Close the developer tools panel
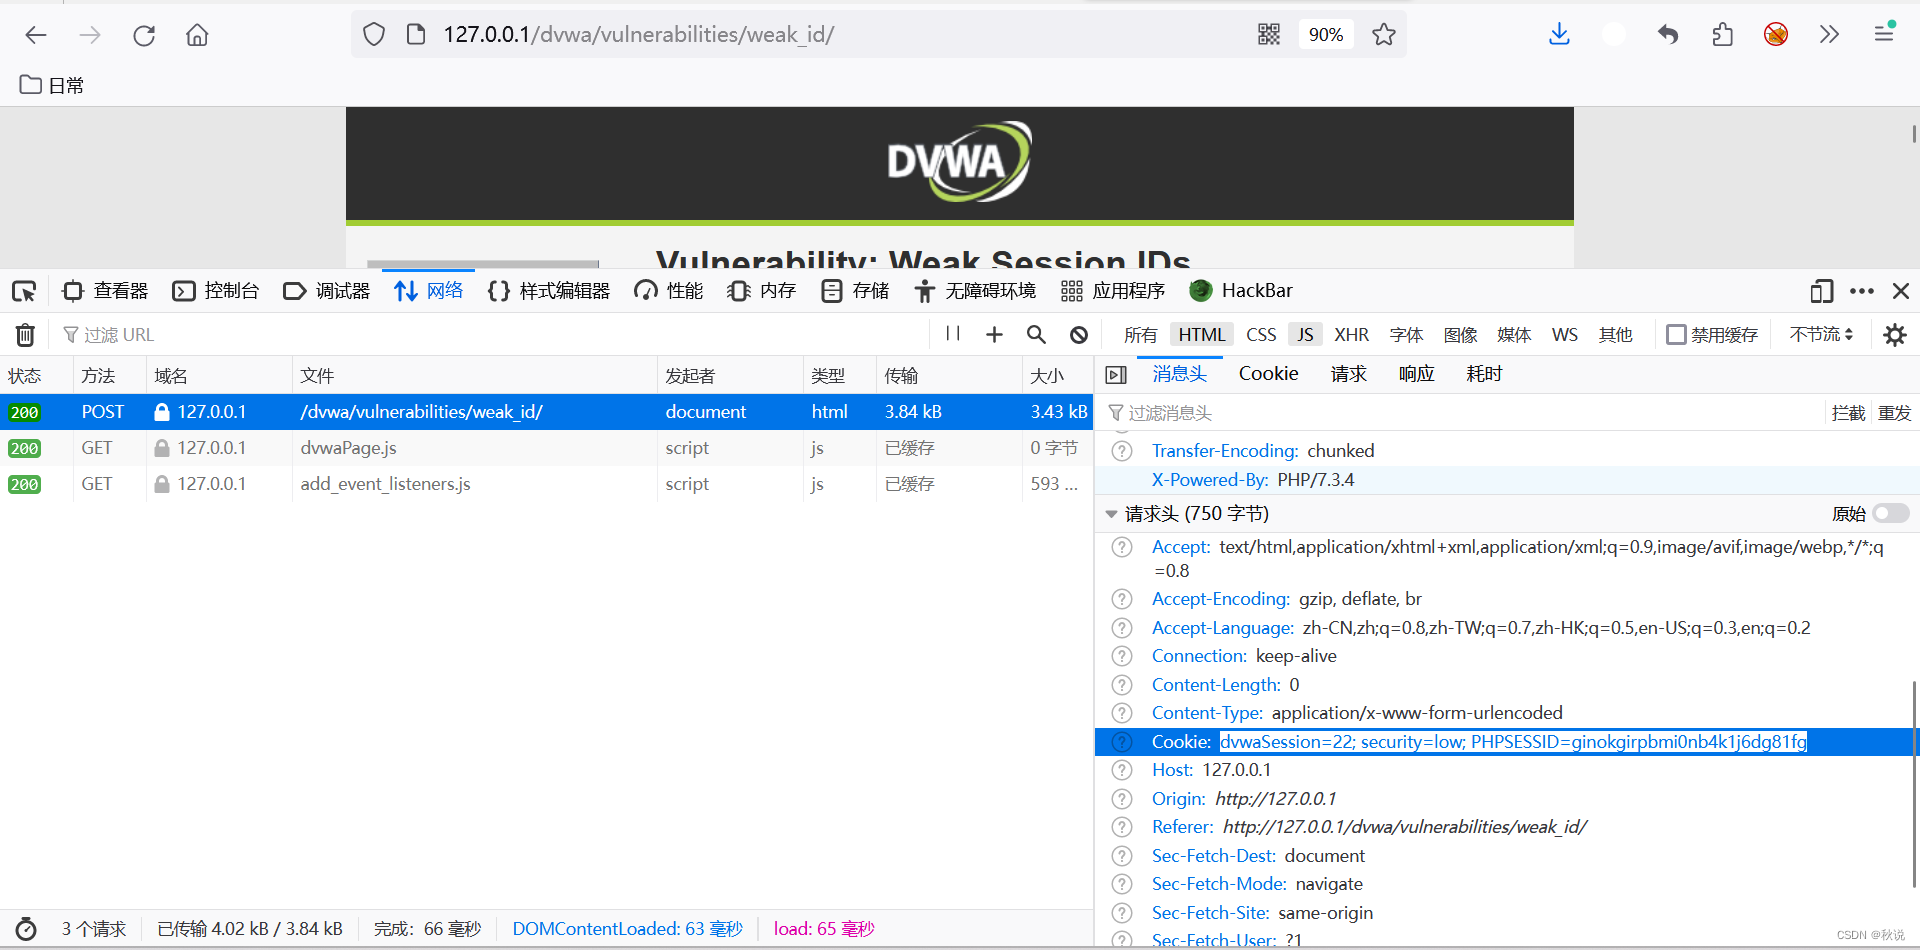 click(1901, 291)
